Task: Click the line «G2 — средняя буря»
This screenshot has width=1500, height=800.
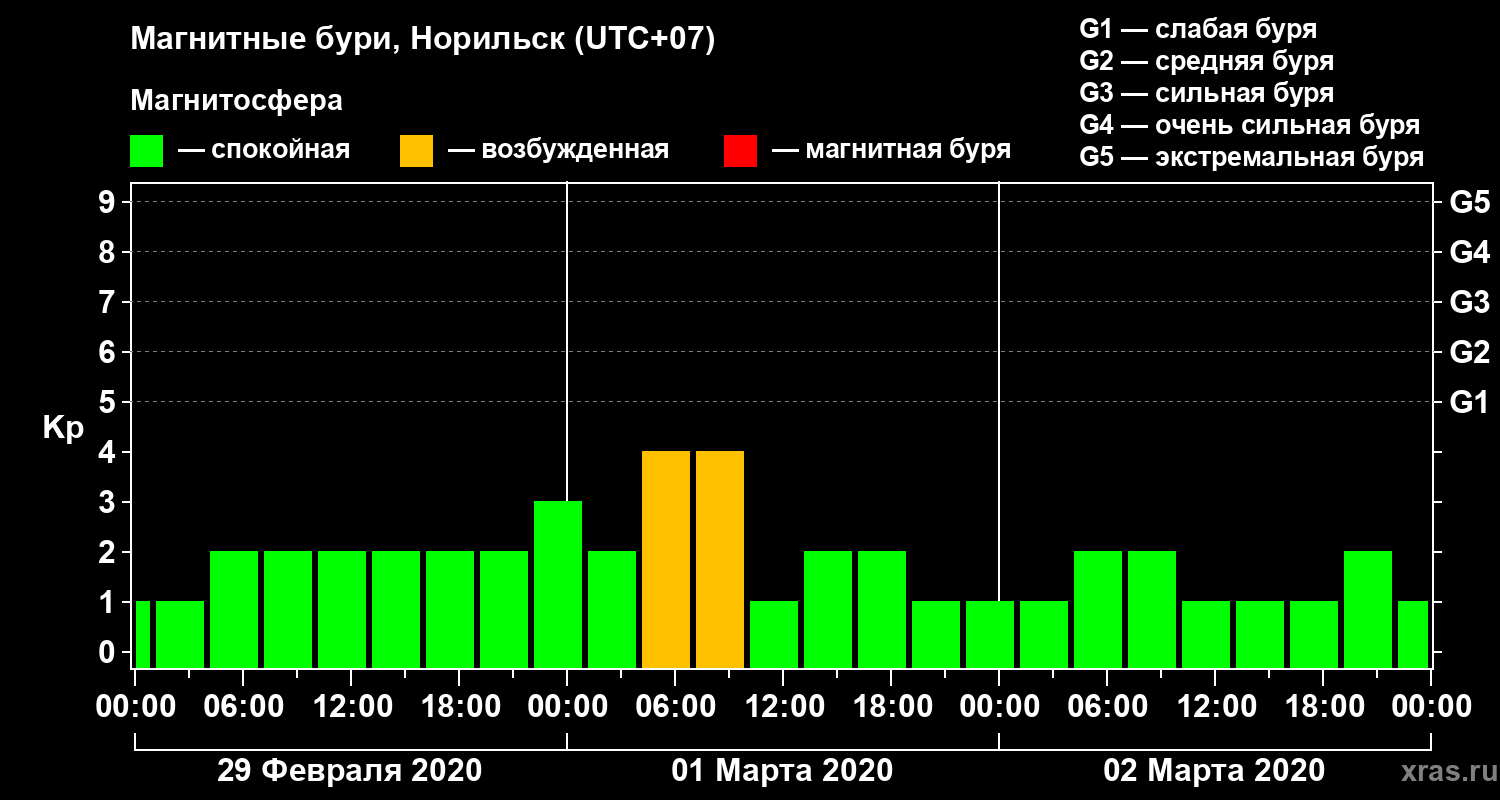Action: tap(1206, 61)
